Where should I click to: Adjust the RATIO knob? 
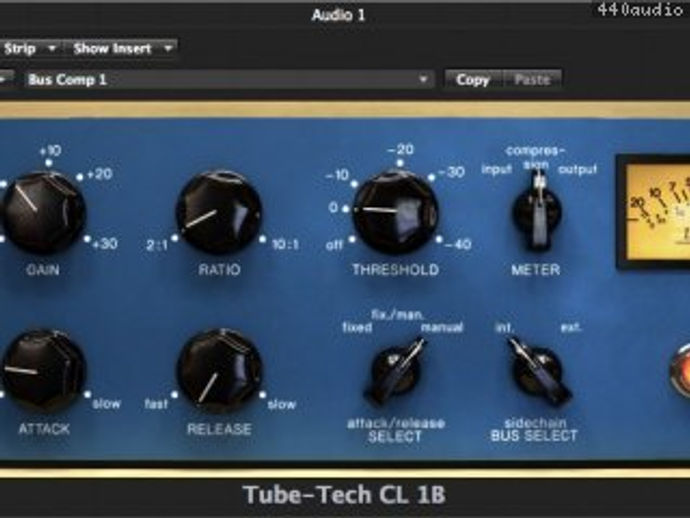click(219, 213)
